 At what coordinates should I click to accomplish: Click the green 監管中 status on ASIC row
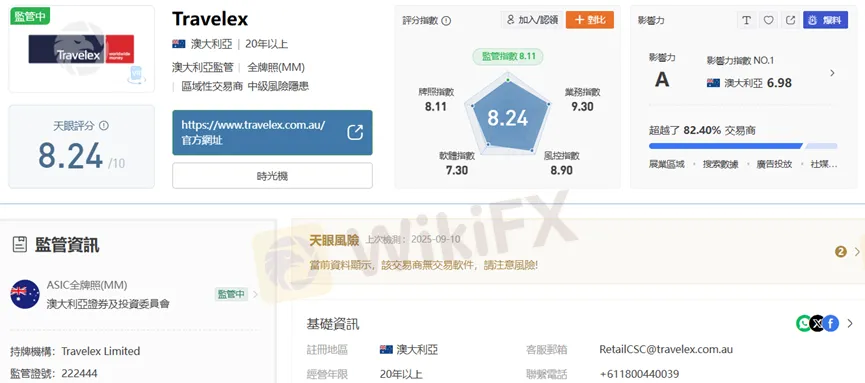pos(231,294)
